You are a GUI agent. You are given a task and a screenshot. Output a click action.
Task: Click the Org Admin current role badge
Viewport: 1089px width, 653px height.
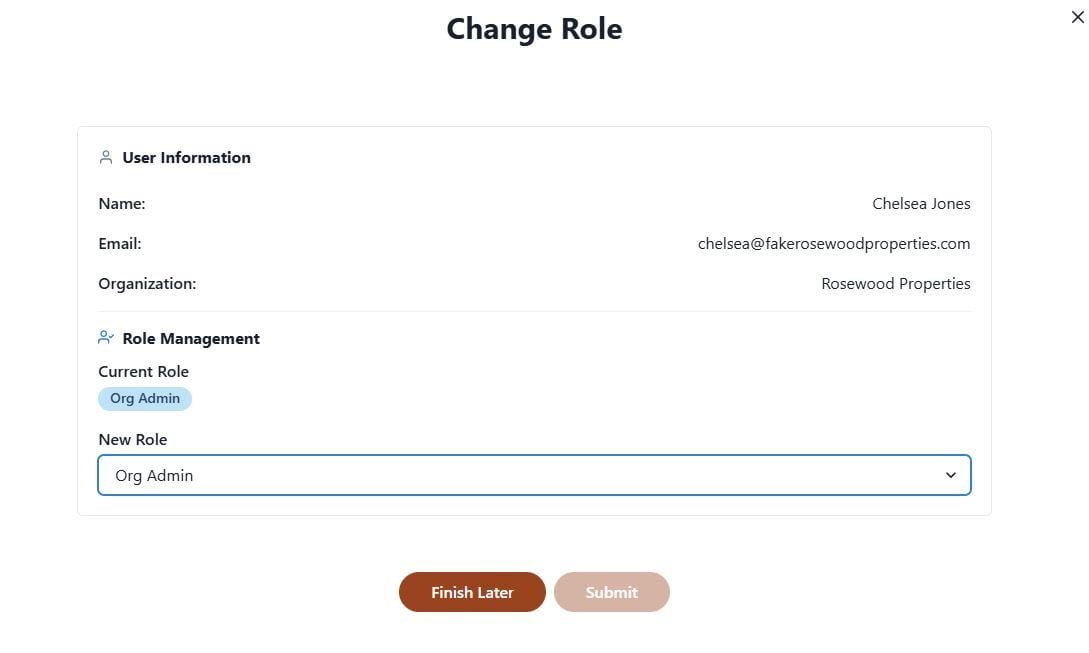144,399
